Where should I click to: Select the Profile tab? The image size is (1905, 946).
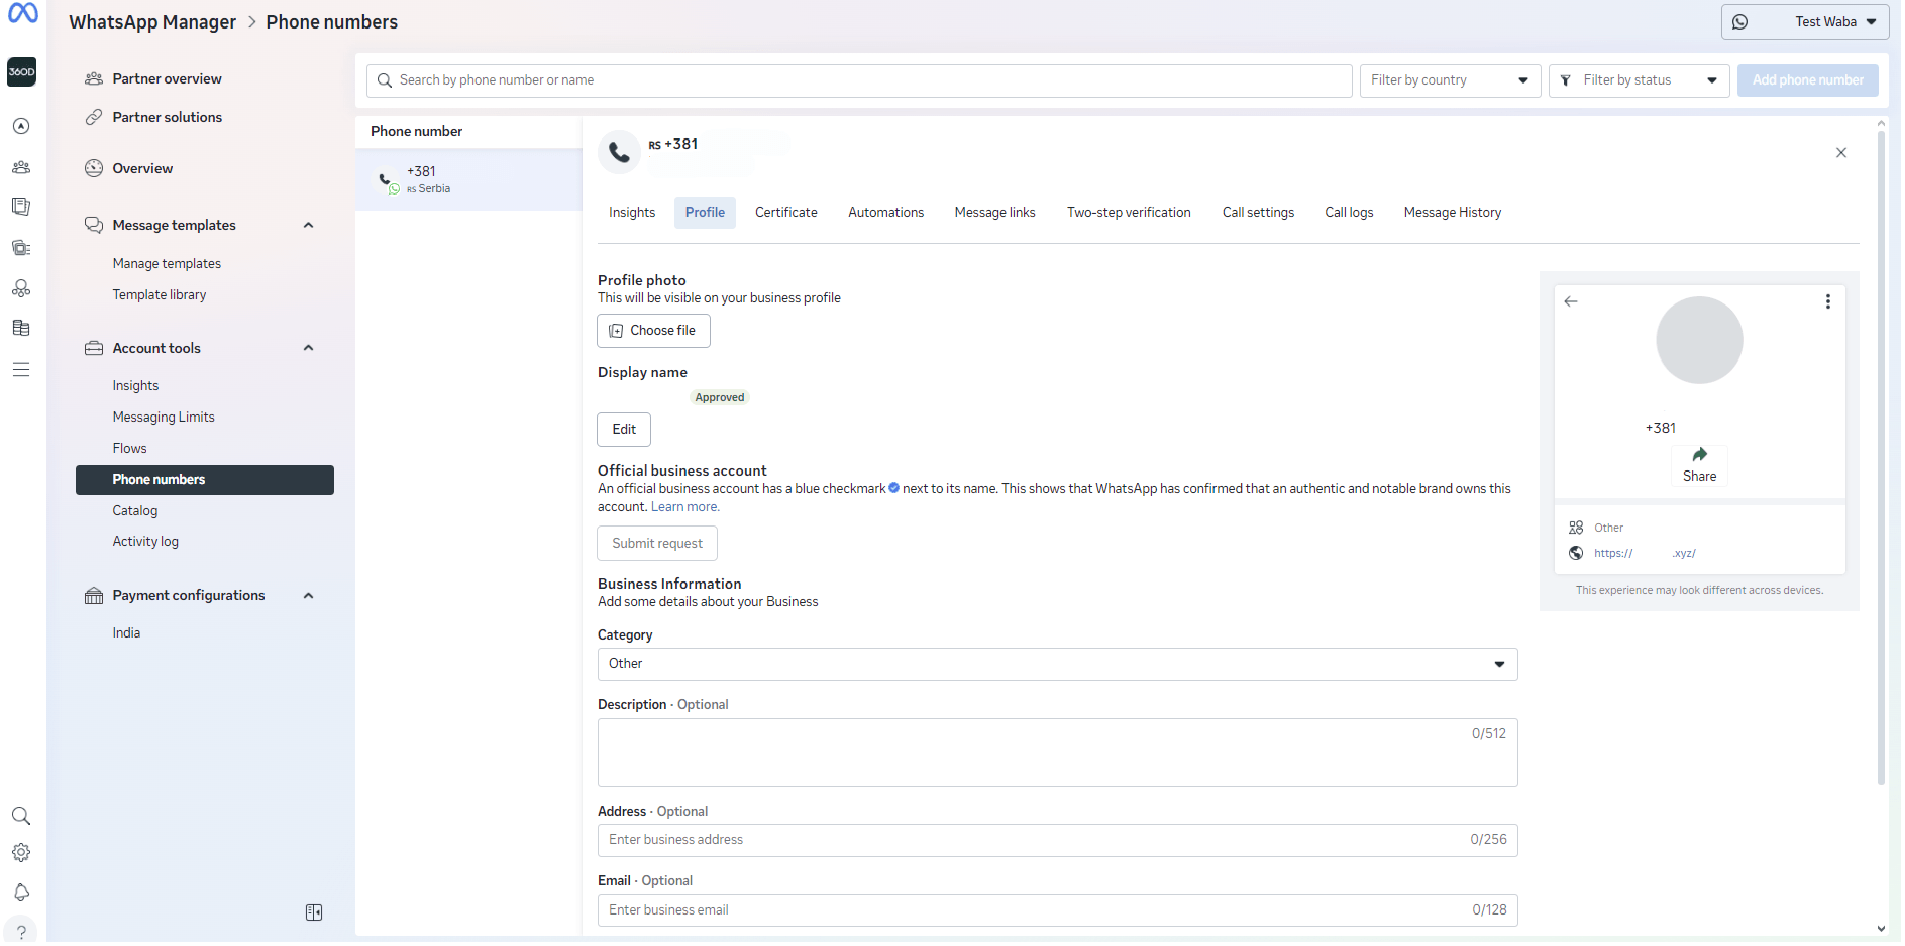click(x=705, y=213)
